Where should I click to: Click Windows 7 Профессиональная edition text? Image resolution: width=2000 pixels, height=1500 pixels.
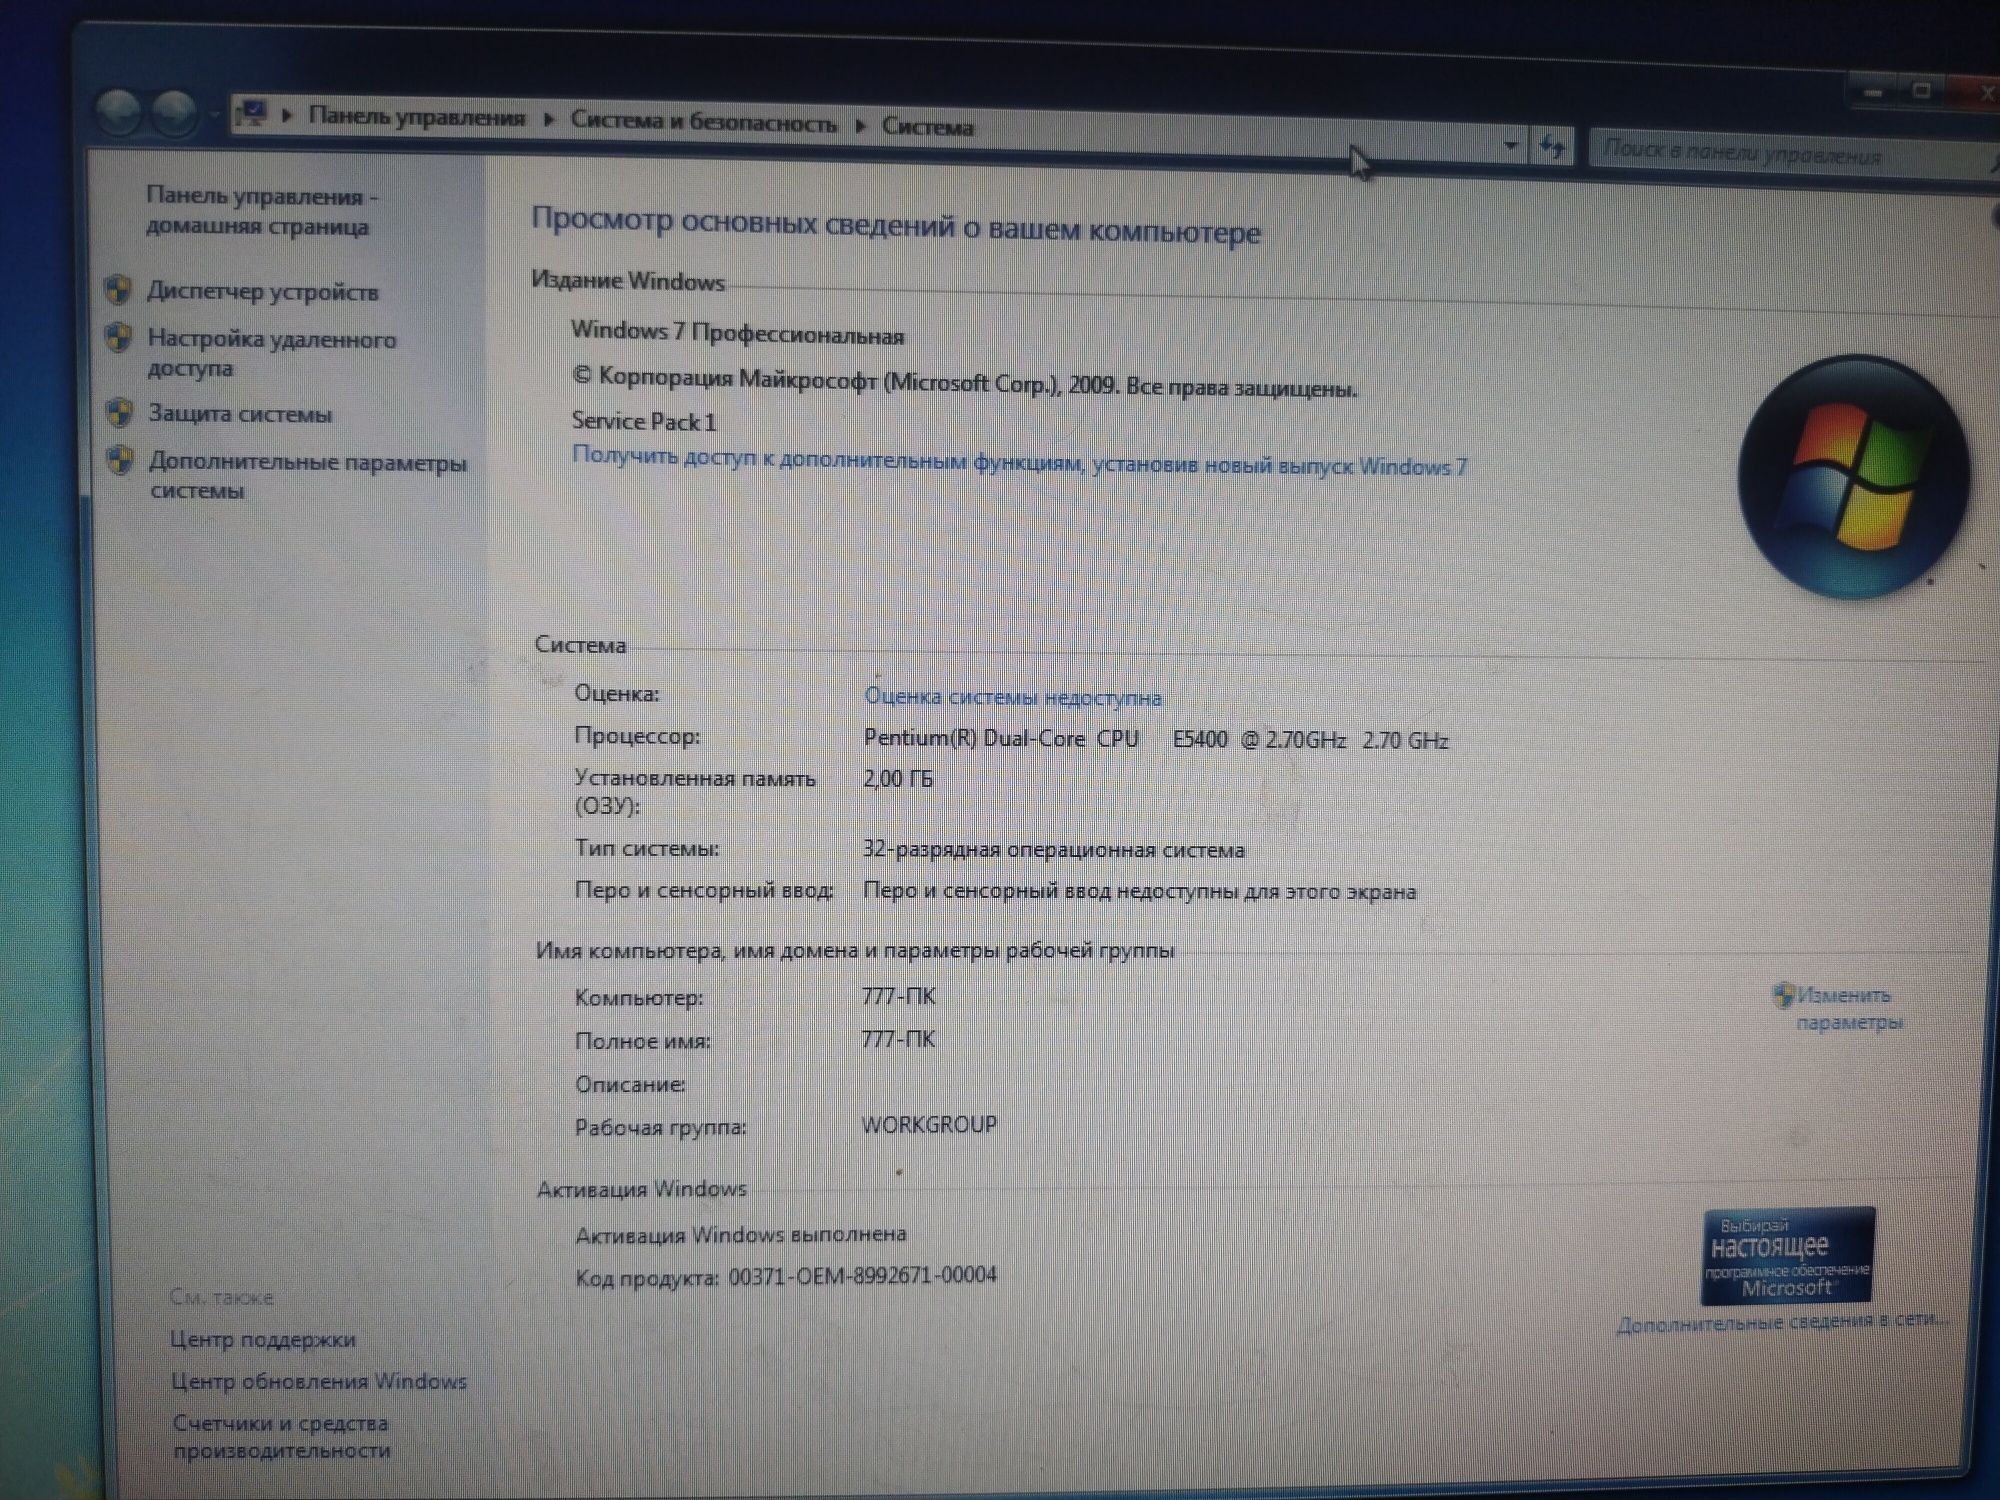tap(737, 333)
